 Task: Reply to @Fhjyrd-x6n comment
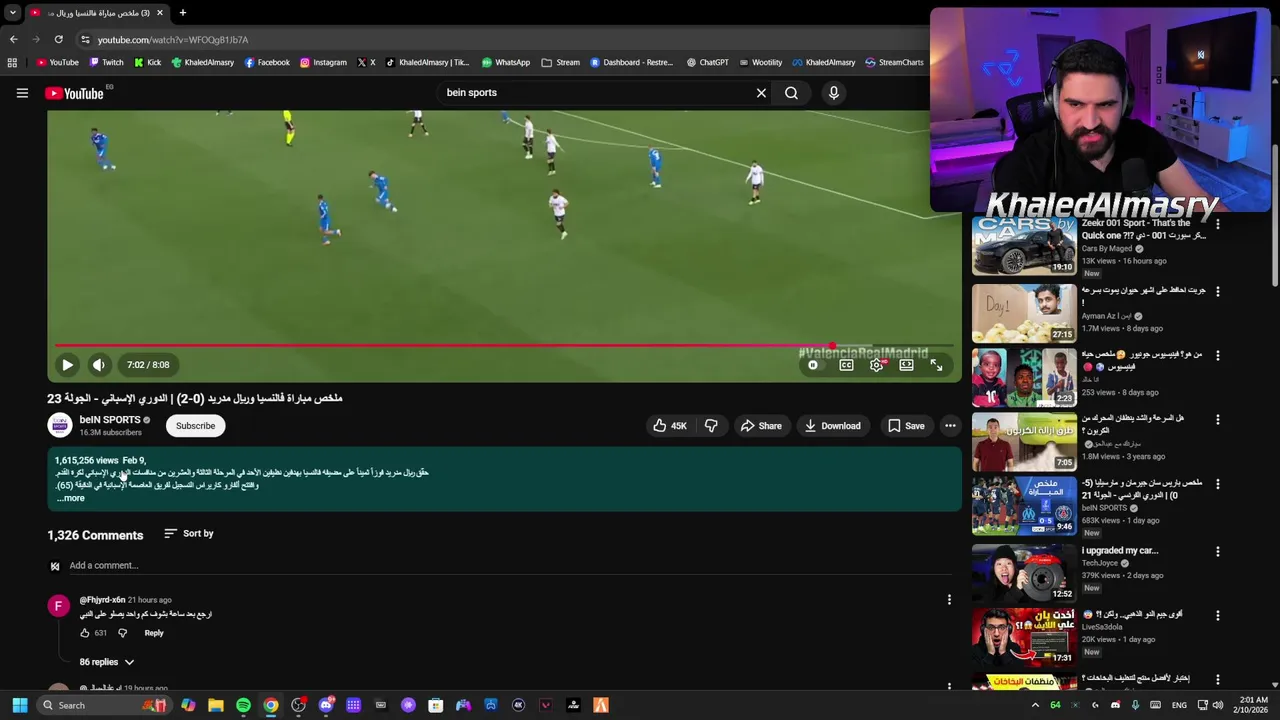coord(154,633)
